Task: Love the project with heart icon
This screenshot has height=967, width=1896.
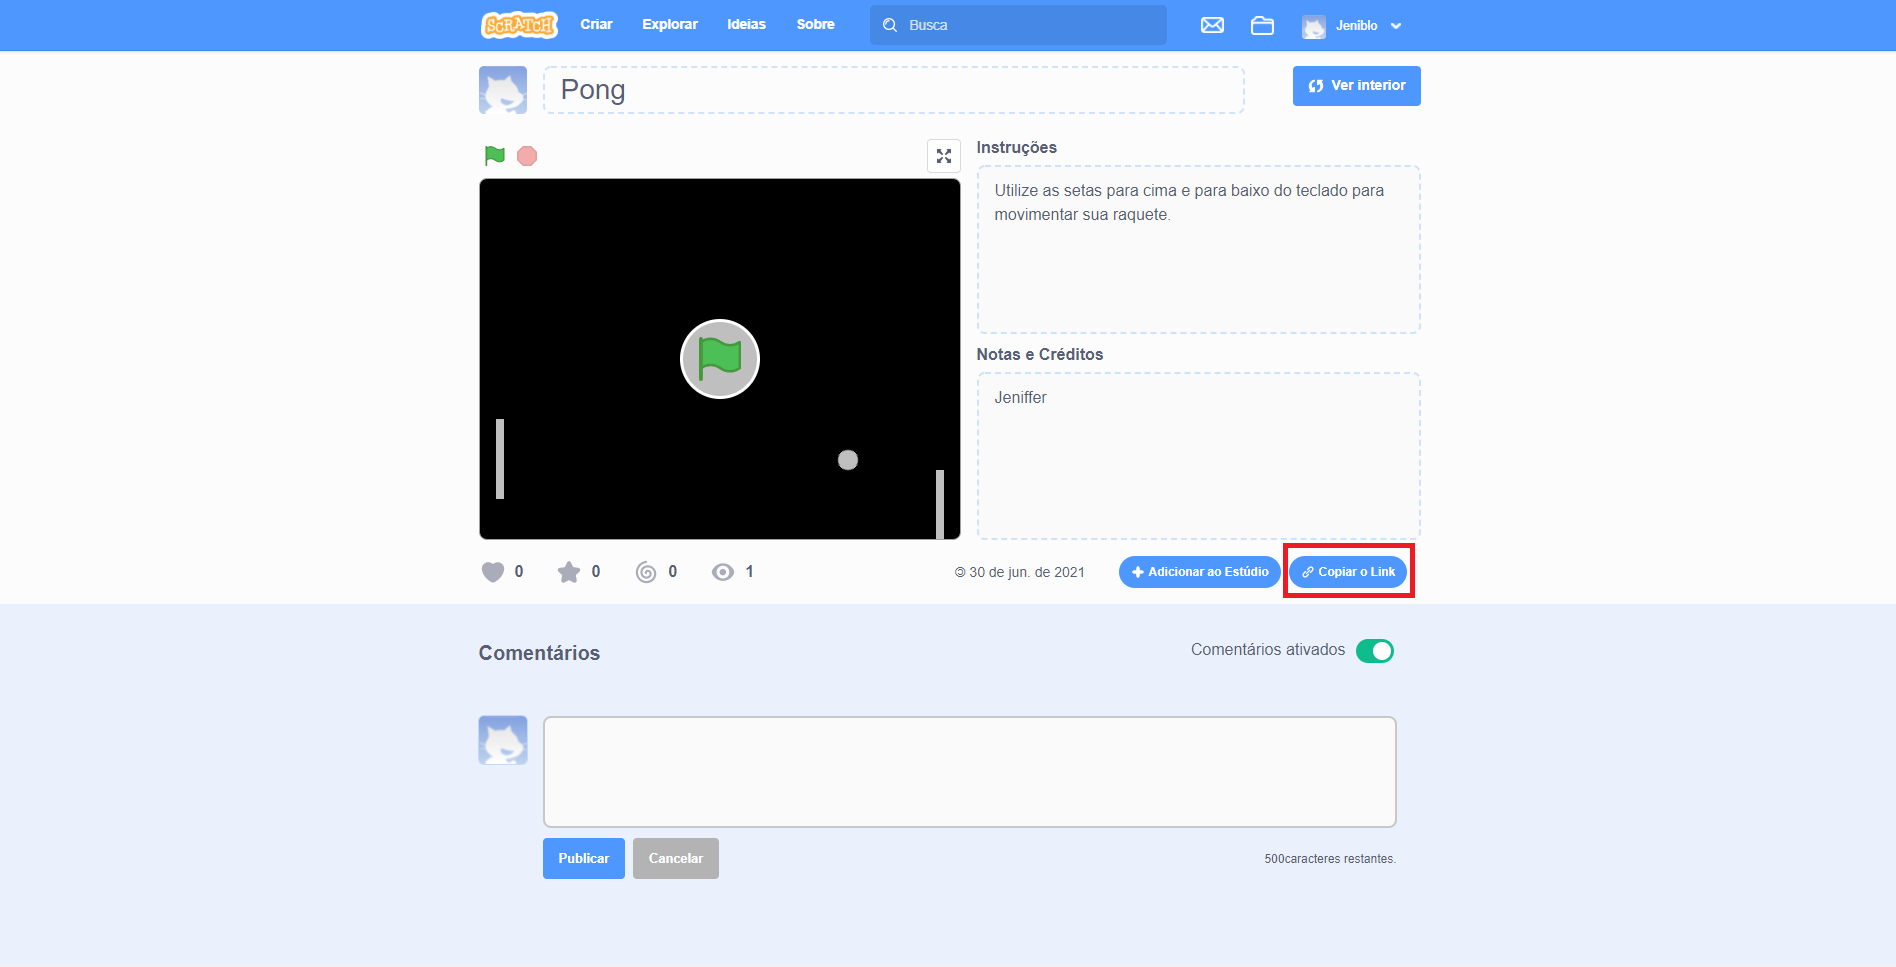Action: click(x=493, y=572)
